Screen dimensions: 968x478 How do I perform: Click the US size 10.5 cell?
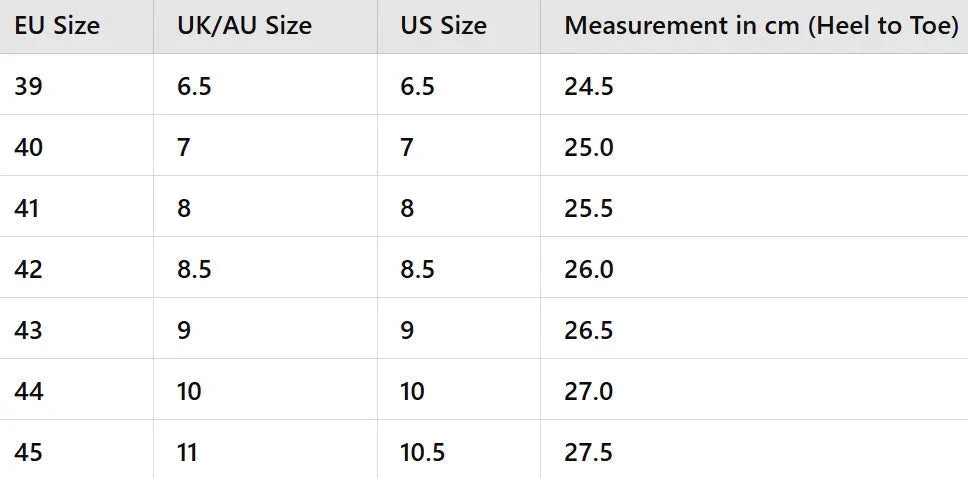[459, 449]
